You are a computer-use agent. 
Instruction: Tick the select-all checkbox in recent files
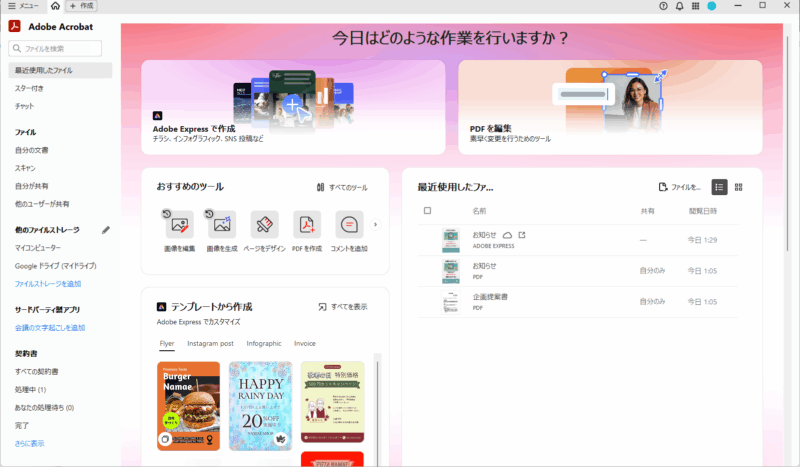pos(428,211)
